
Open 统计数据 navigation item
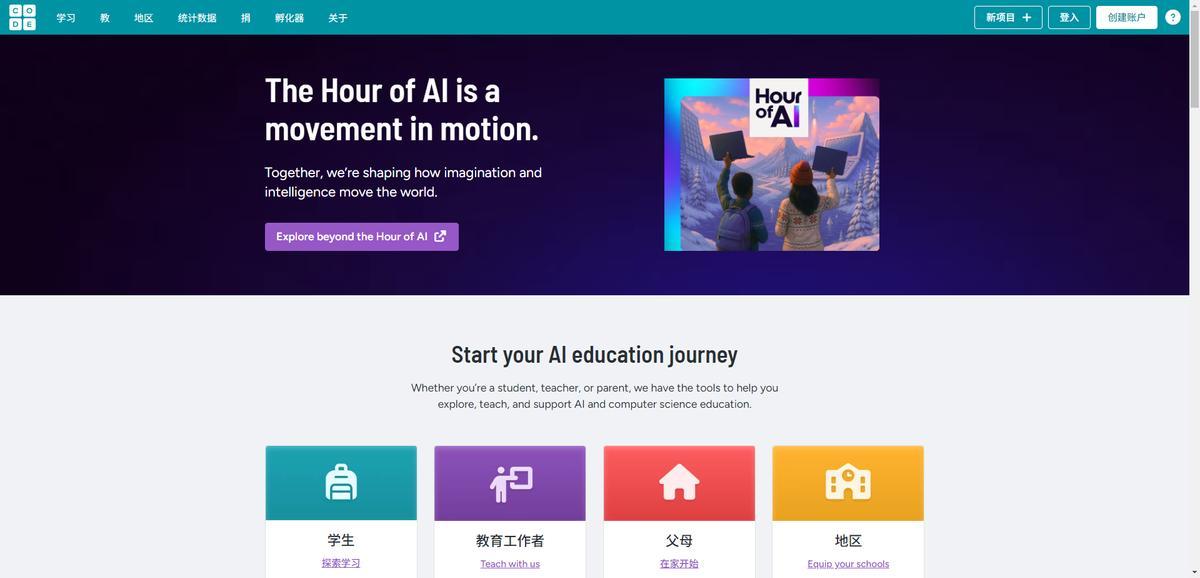[197, 18]
